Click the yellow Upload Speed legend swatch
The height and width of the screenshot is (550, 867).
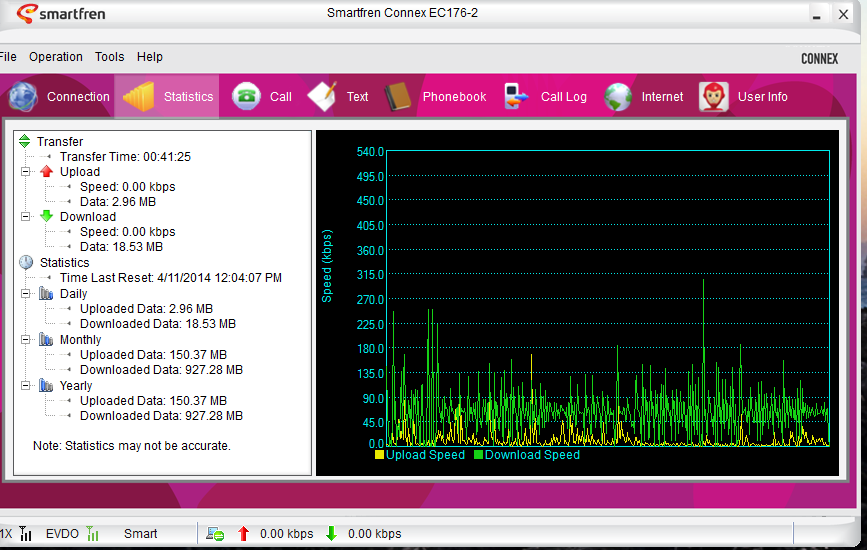(379, 455)
